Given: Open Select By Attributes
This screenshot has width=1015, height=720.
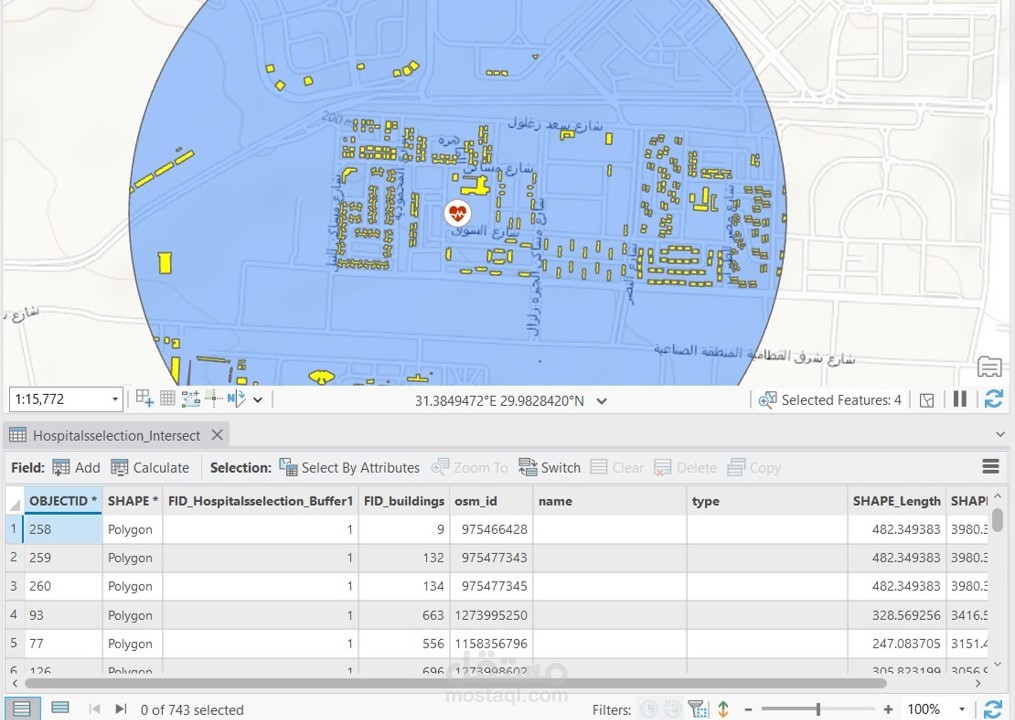Looking at the screenshot, I should [349, 467].
